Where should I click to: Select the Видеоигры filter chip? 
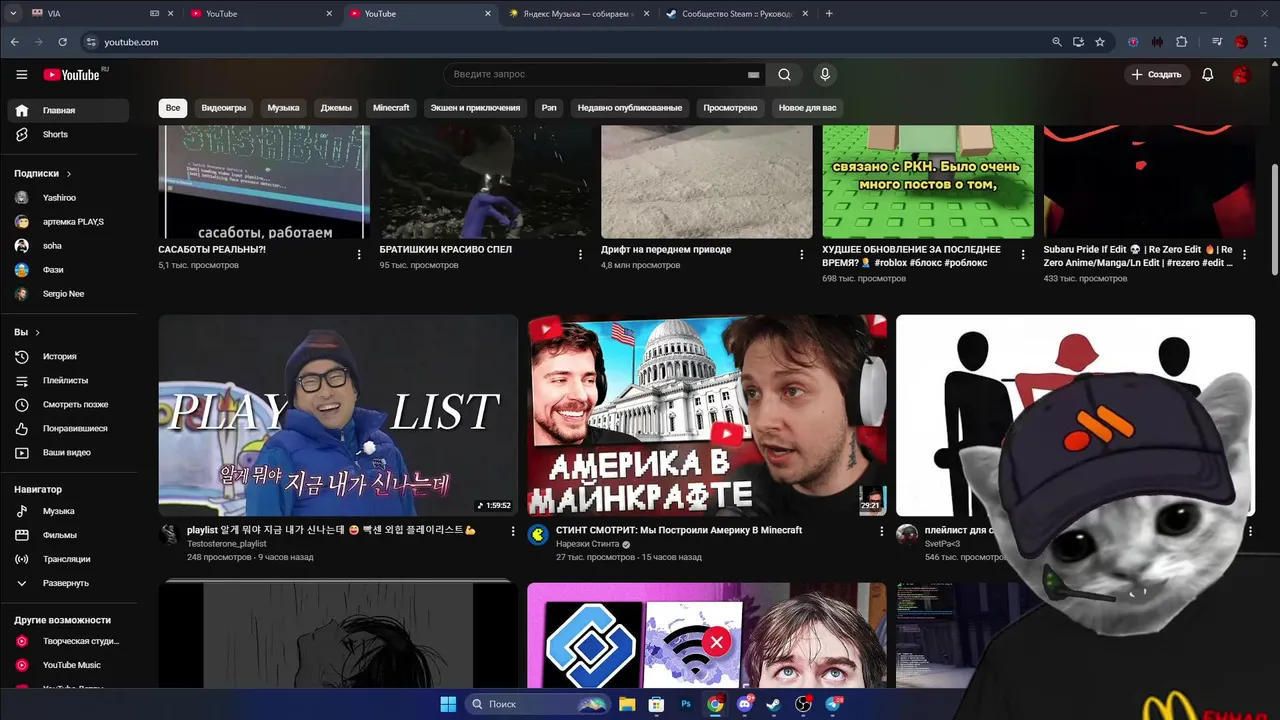(x=223, y=107)
